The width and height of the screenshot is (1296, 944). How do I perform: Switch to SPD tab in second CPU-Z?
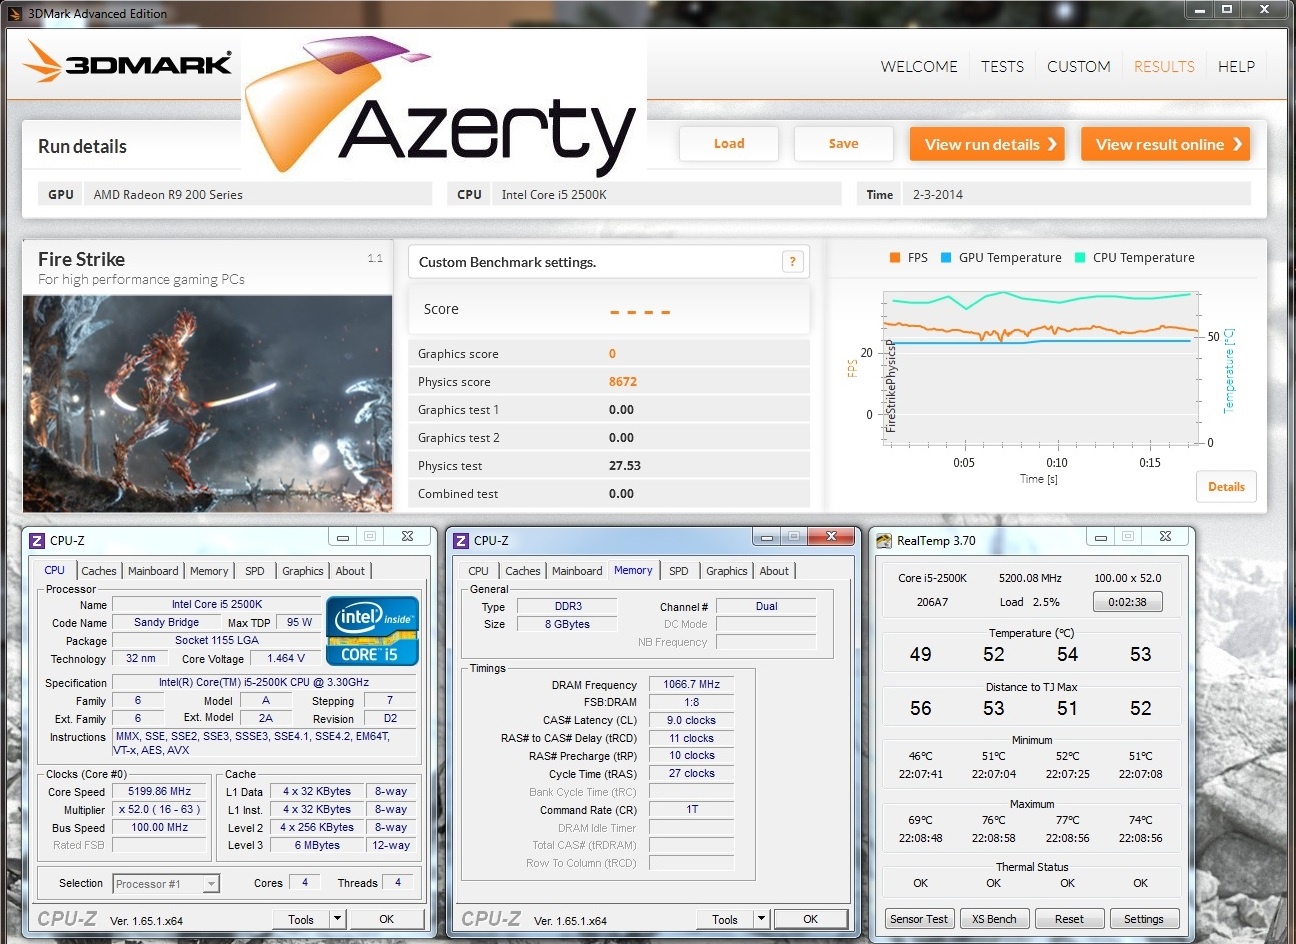(679, 571)
